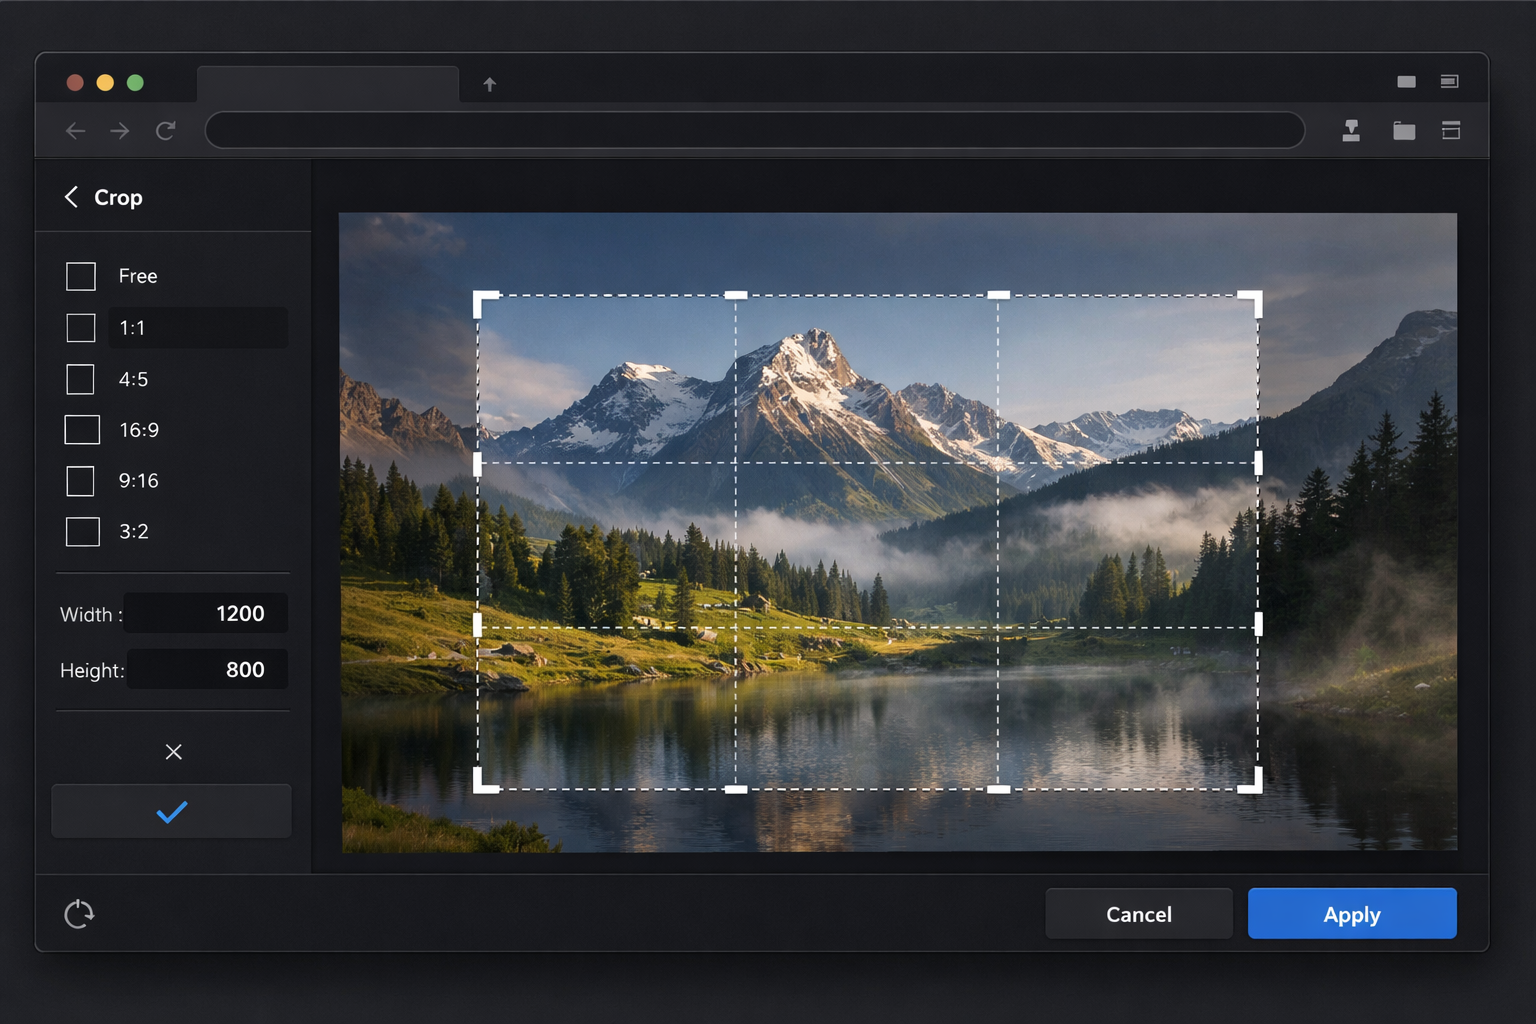Click the upload arrow next to the tab
This screenshot has height=1024, width=1536.
point(489,84)
